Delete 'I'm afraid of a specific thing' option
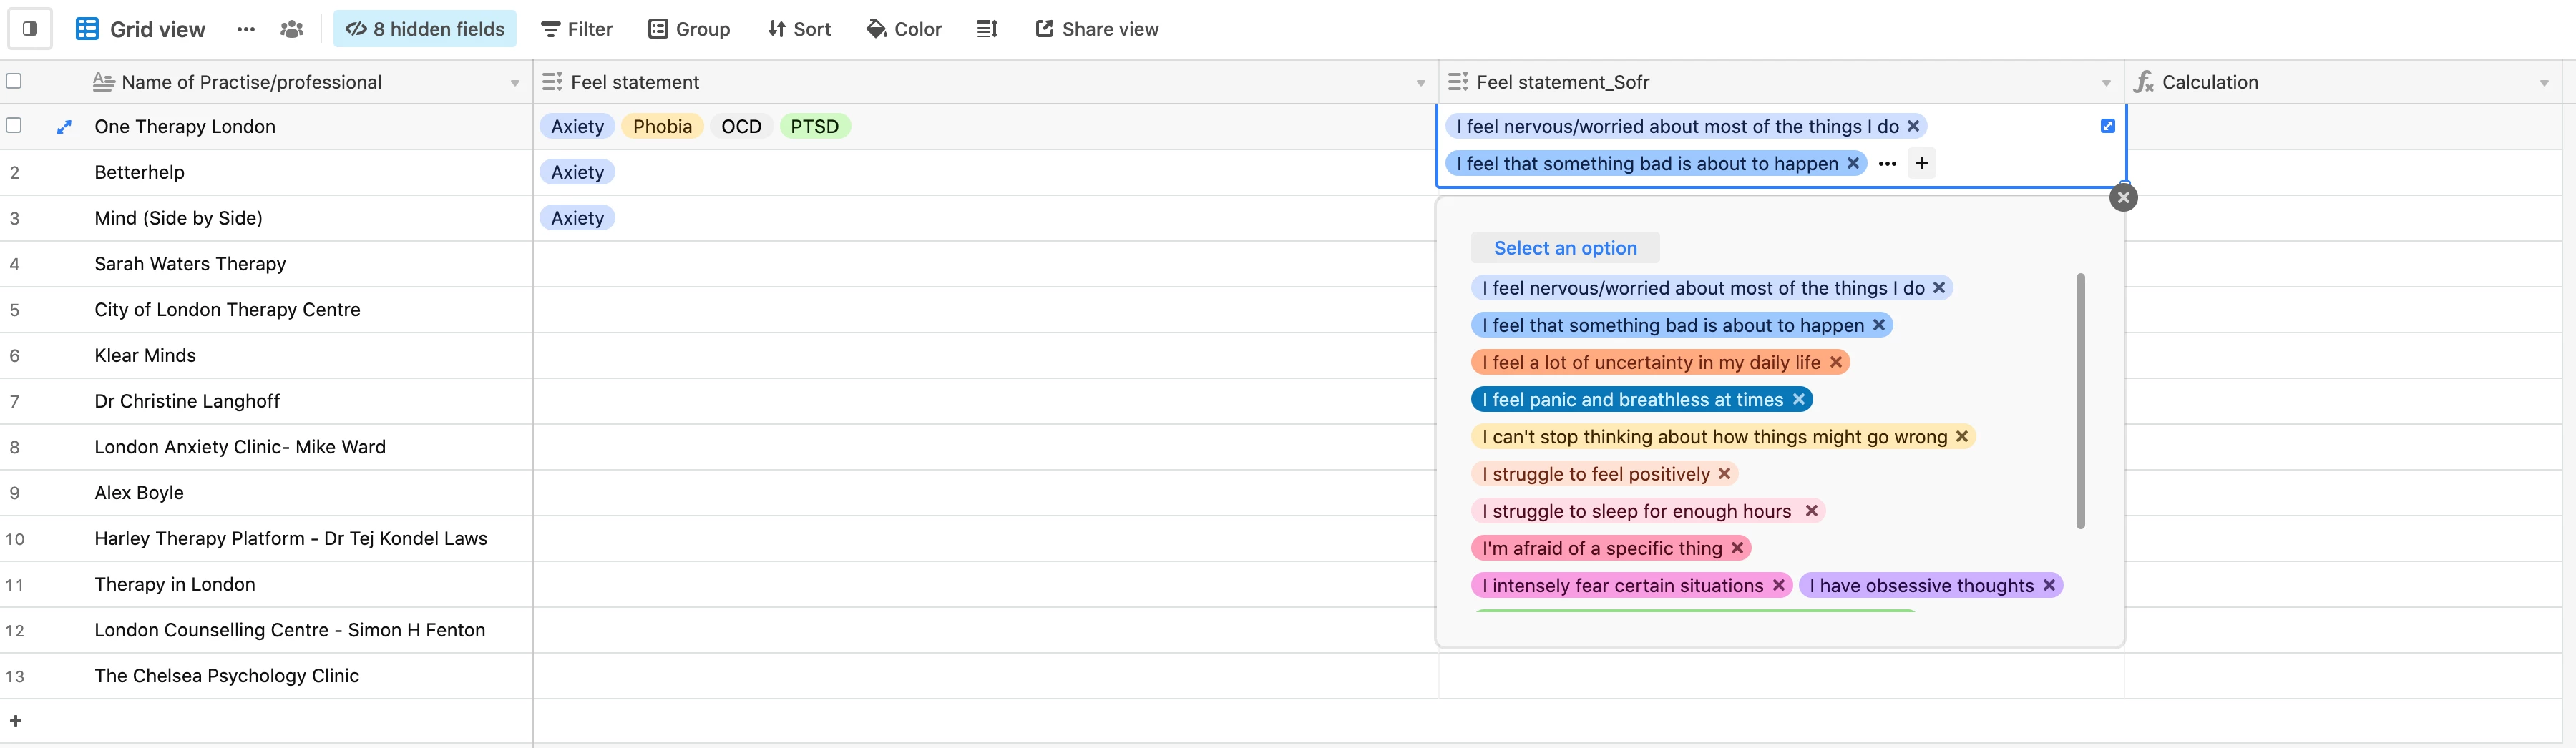Viewport: 2576px width, 748px height. [x=1737, y=547]
